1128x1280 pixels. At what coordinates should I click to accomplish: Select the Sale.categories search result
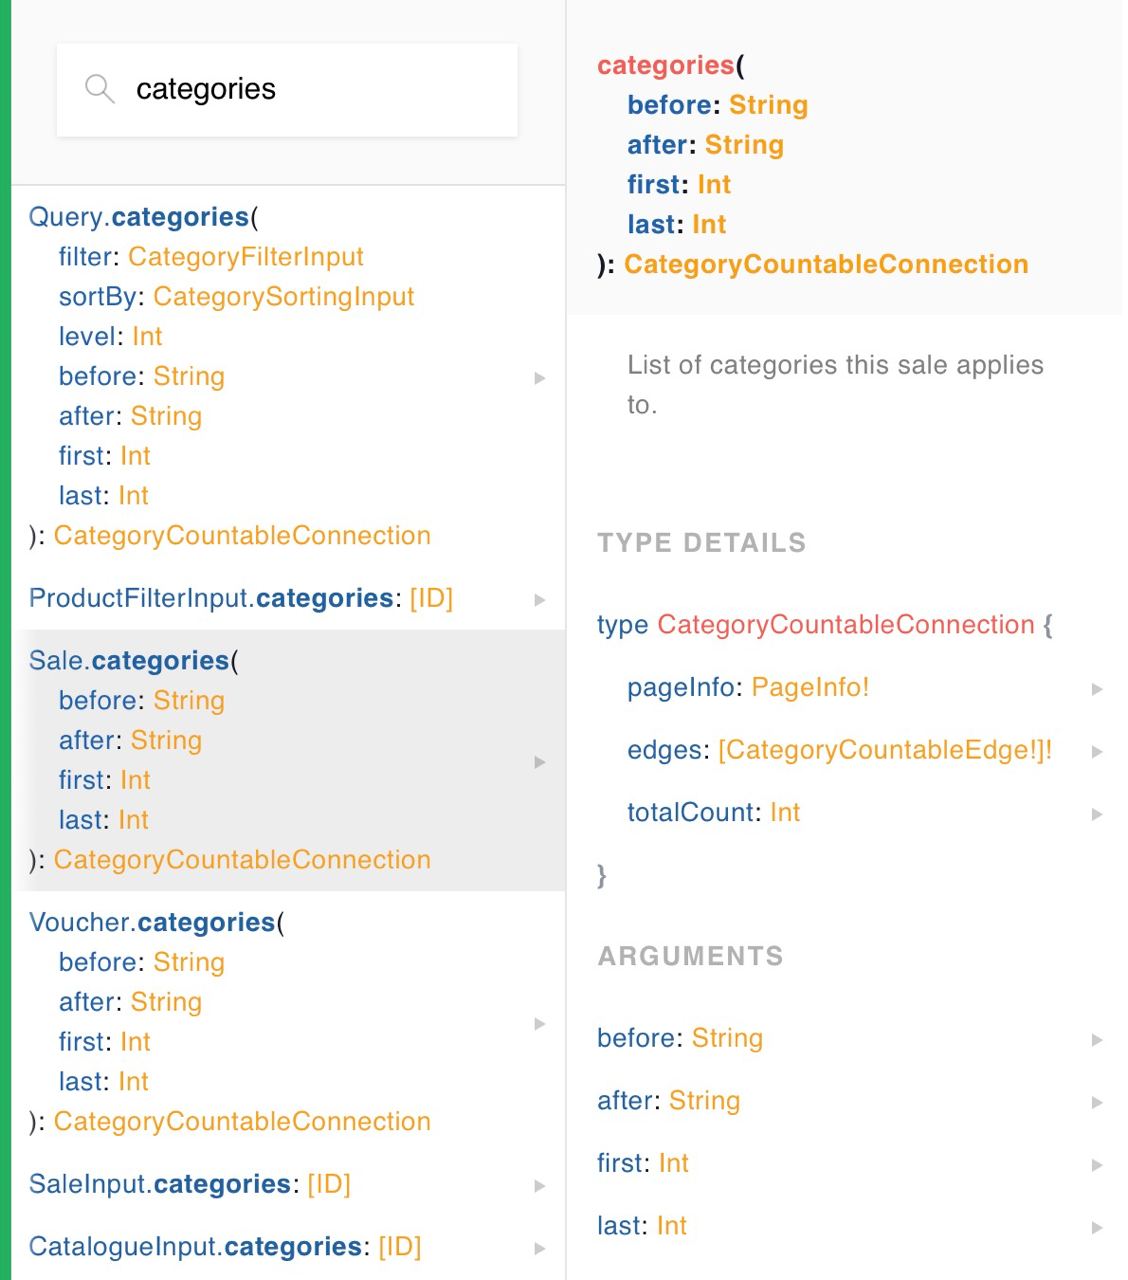click(x=288, y=760)
